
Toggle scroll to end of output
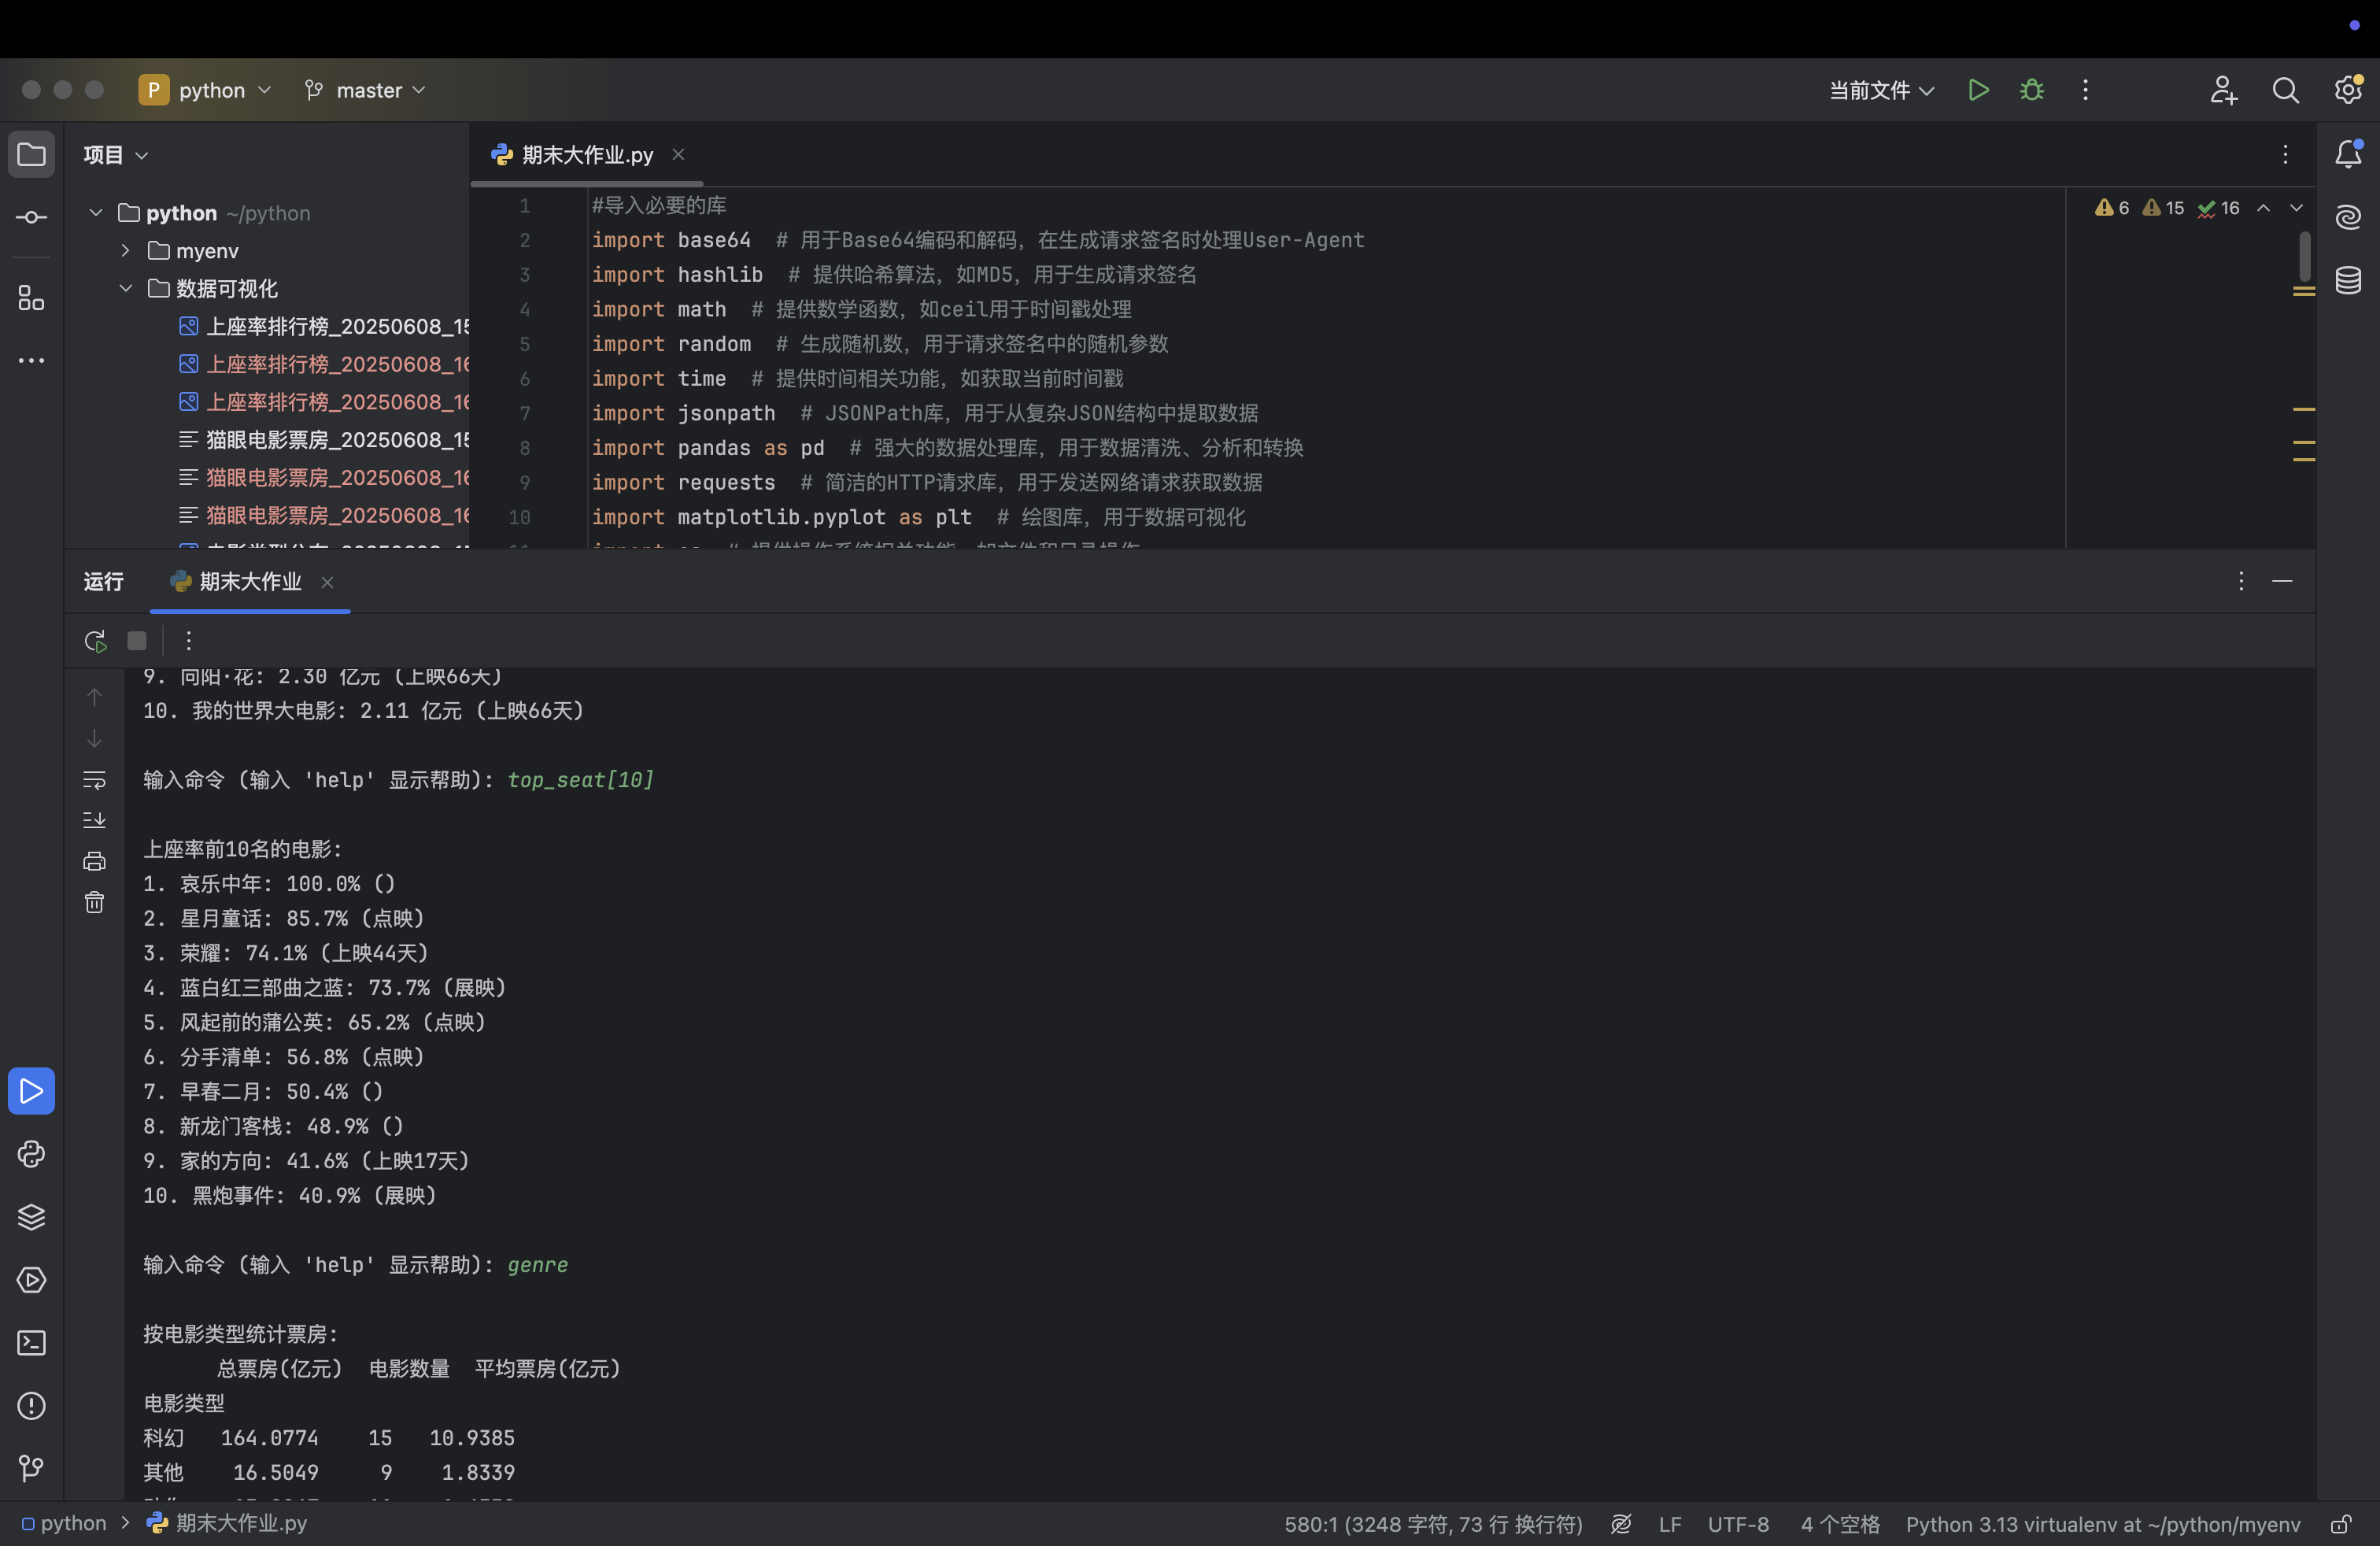[94, 820]
